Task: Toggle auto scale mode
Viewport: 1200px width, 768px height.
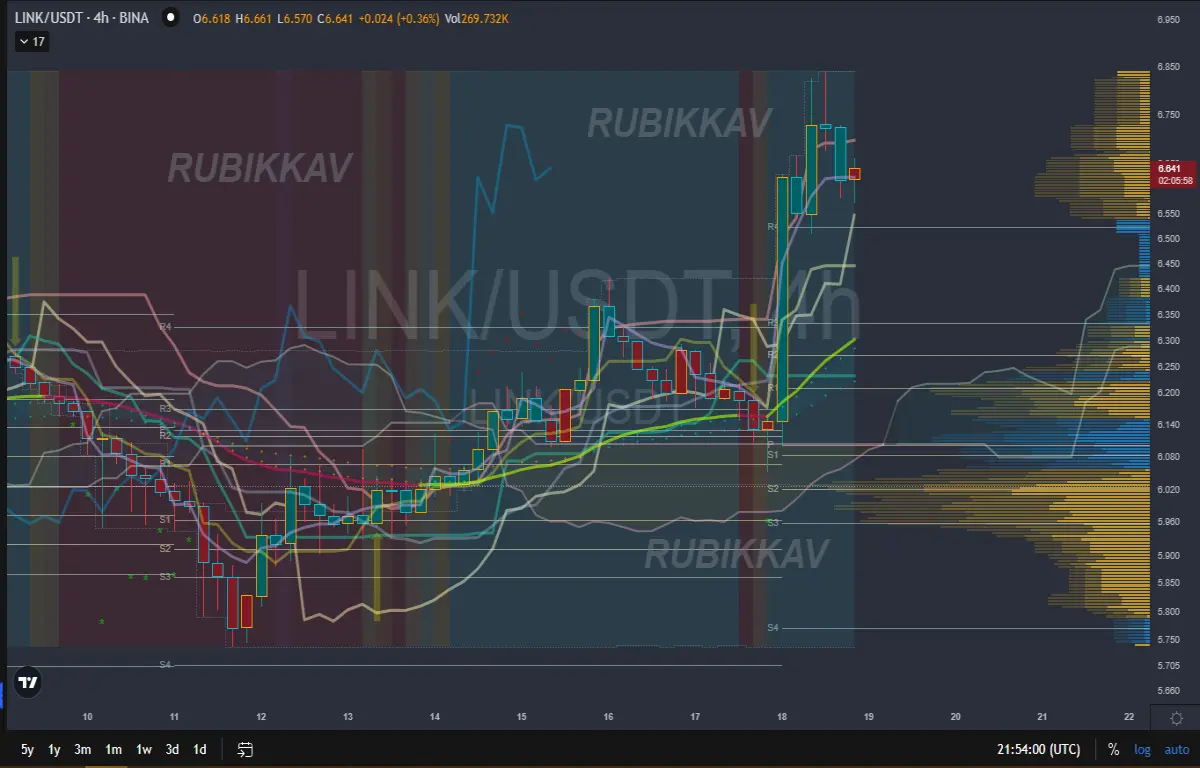Action: (1176, 749)
